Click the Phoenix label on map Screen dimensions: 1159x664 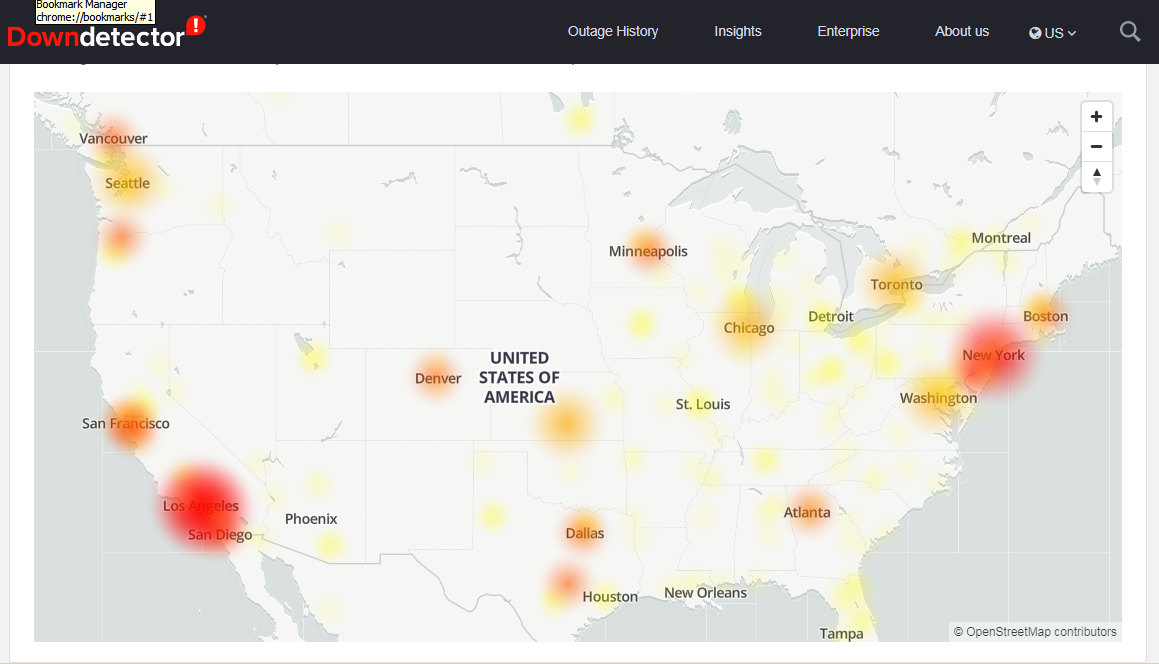[x=311, y=519]
